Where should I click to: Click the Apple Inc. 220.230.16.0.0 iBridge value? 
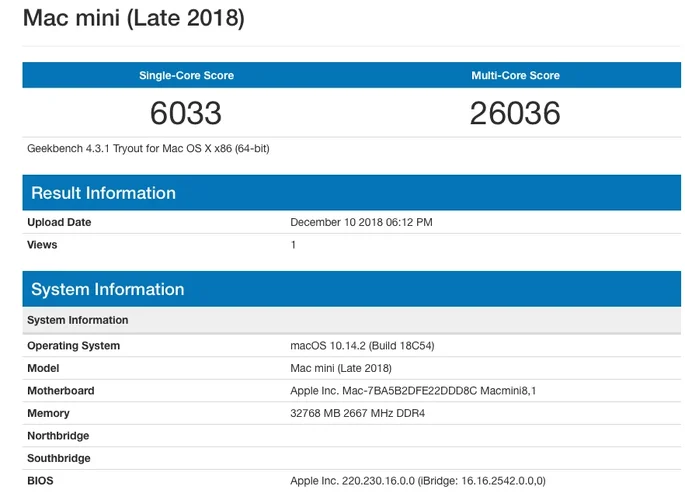pyautogui.click(x=418, y=481)
